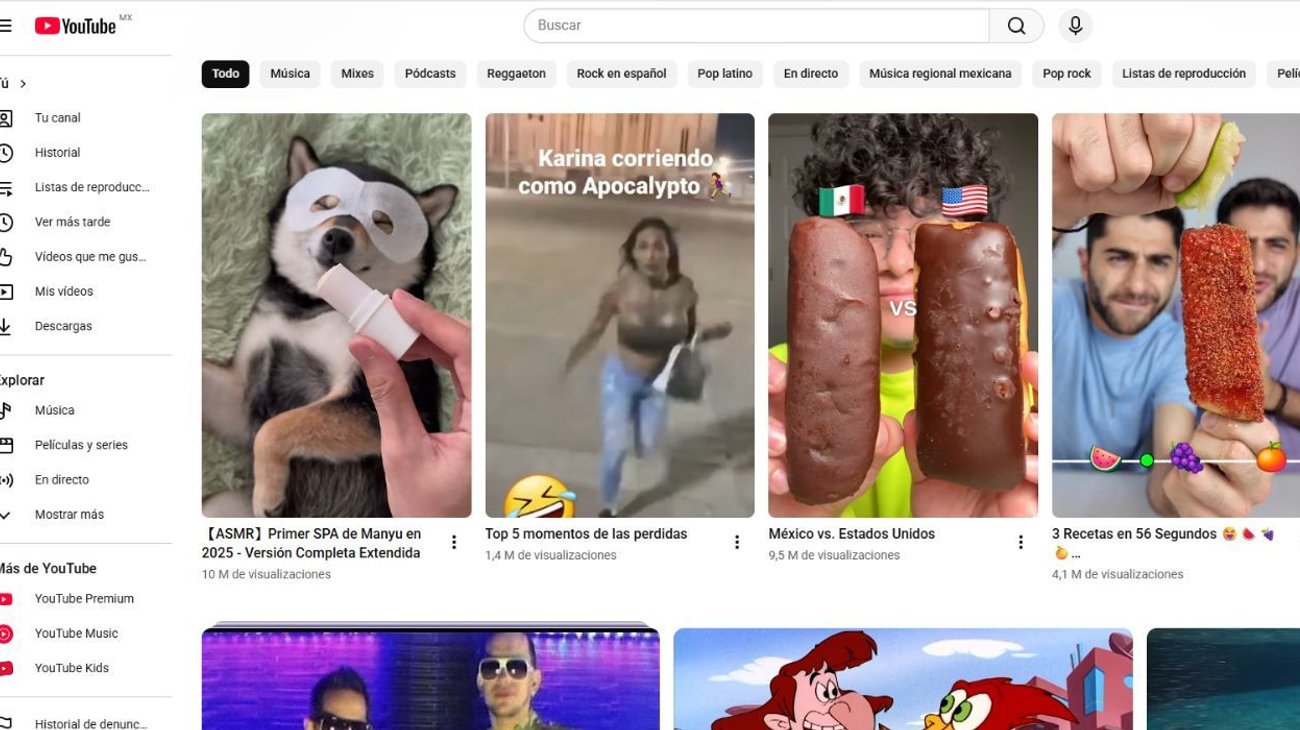The height and width of the screenshot is (730, 1300).
Task: Select the Mixes filter chip
Action: (357, 74)
